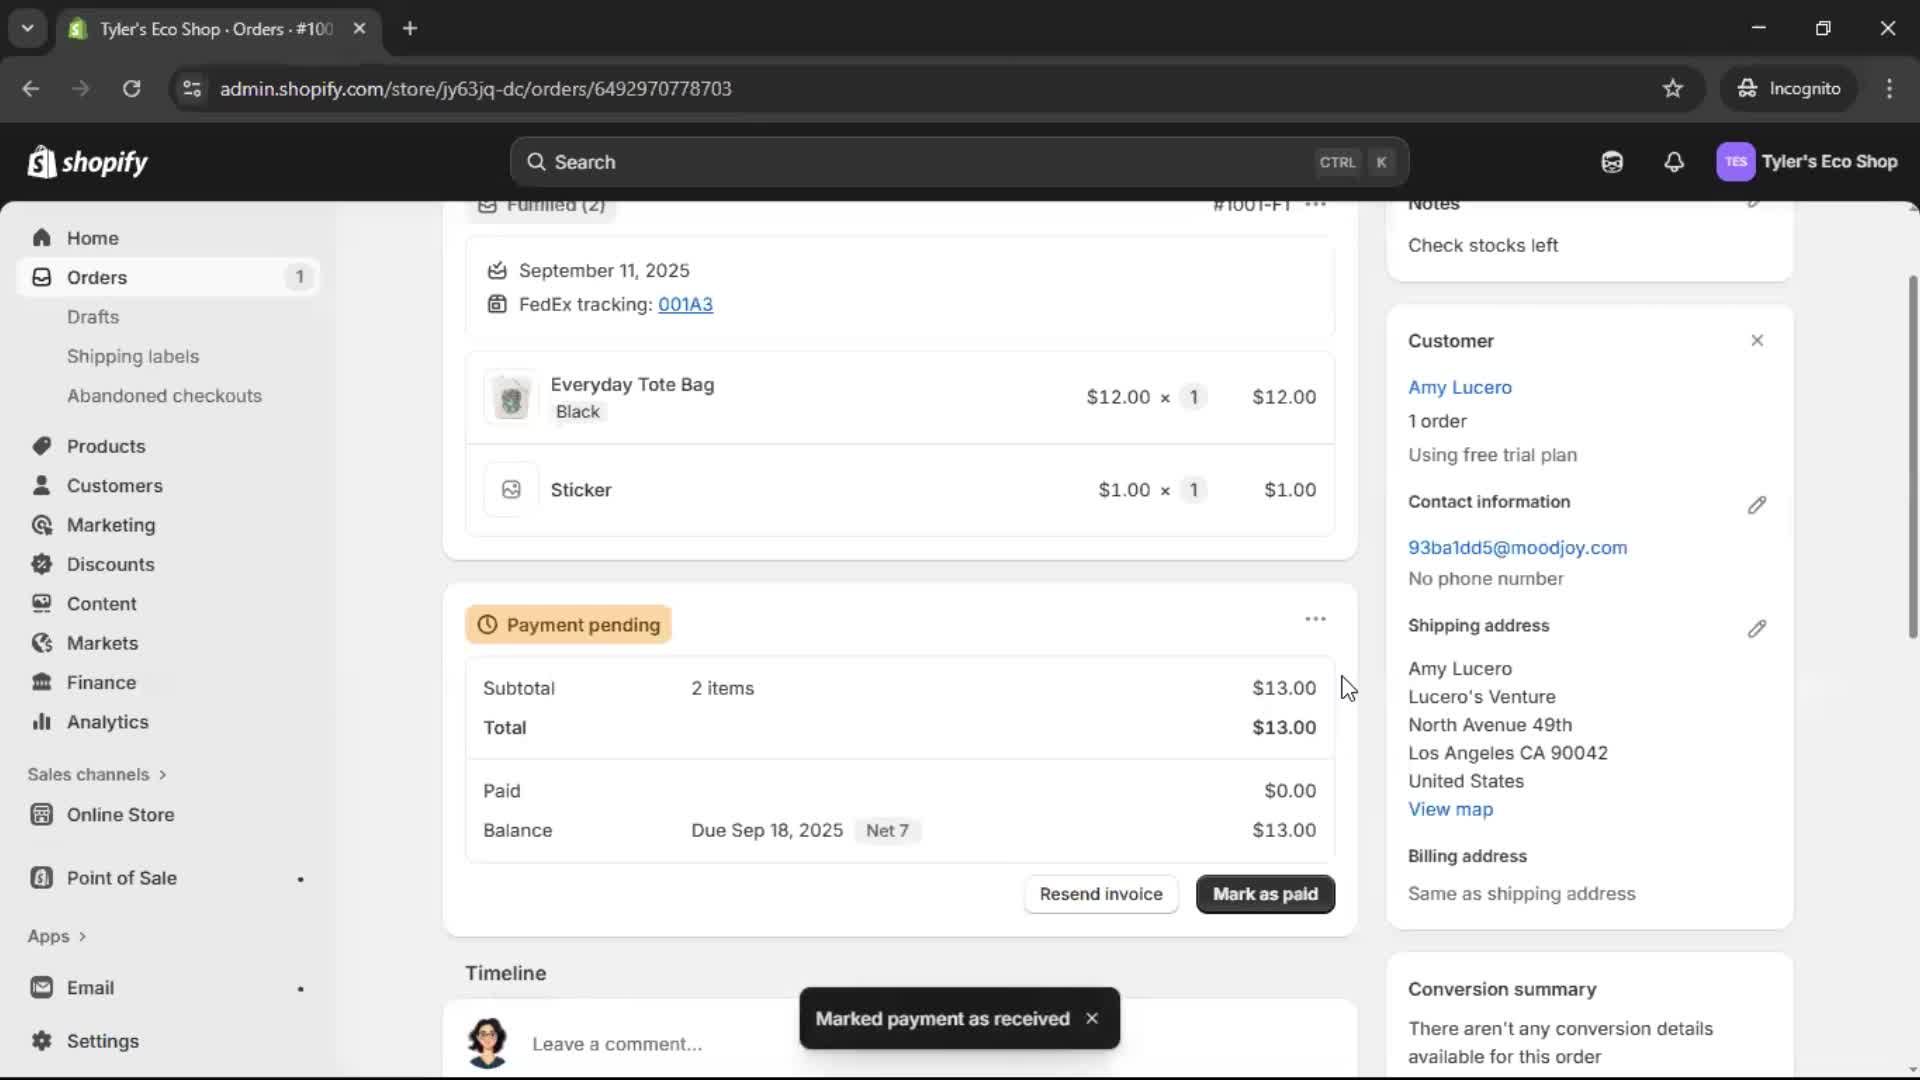Click the Everyday Tote Bag thumbnail
Viewport: 1920px width, 1080px height.
pos(511,396)
